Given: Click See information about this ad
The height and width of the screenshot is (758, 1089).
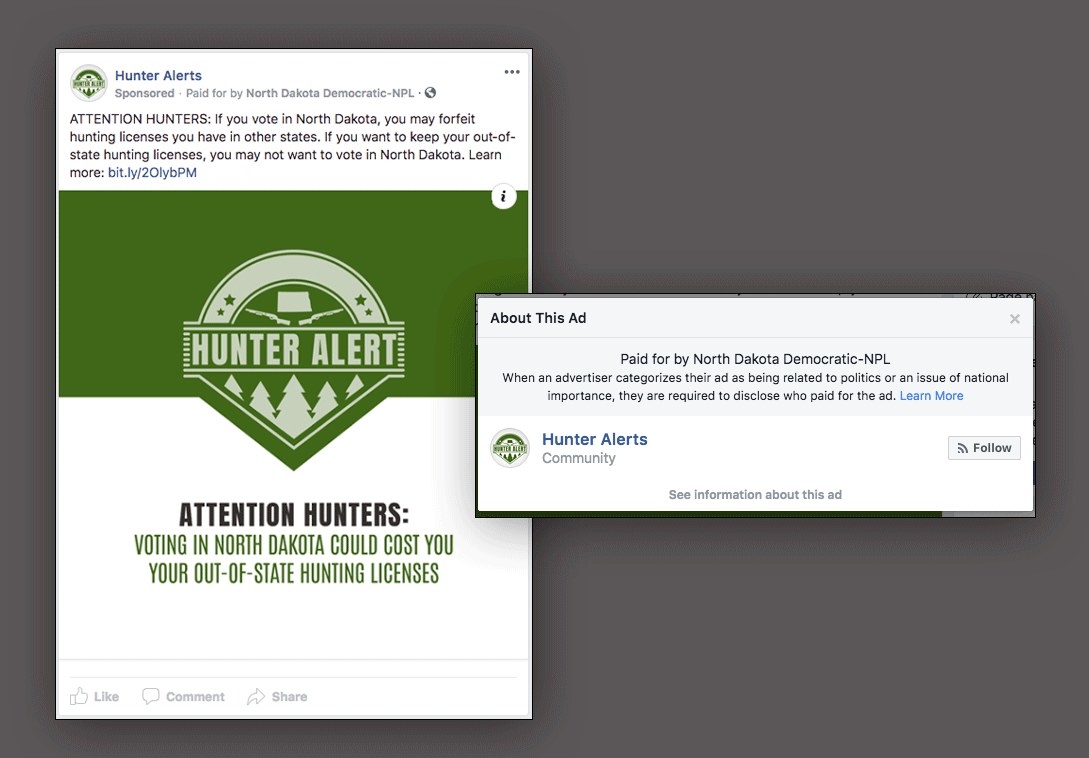Looking at the screenshot, I should pyautogui.click(x=755, y=495).
